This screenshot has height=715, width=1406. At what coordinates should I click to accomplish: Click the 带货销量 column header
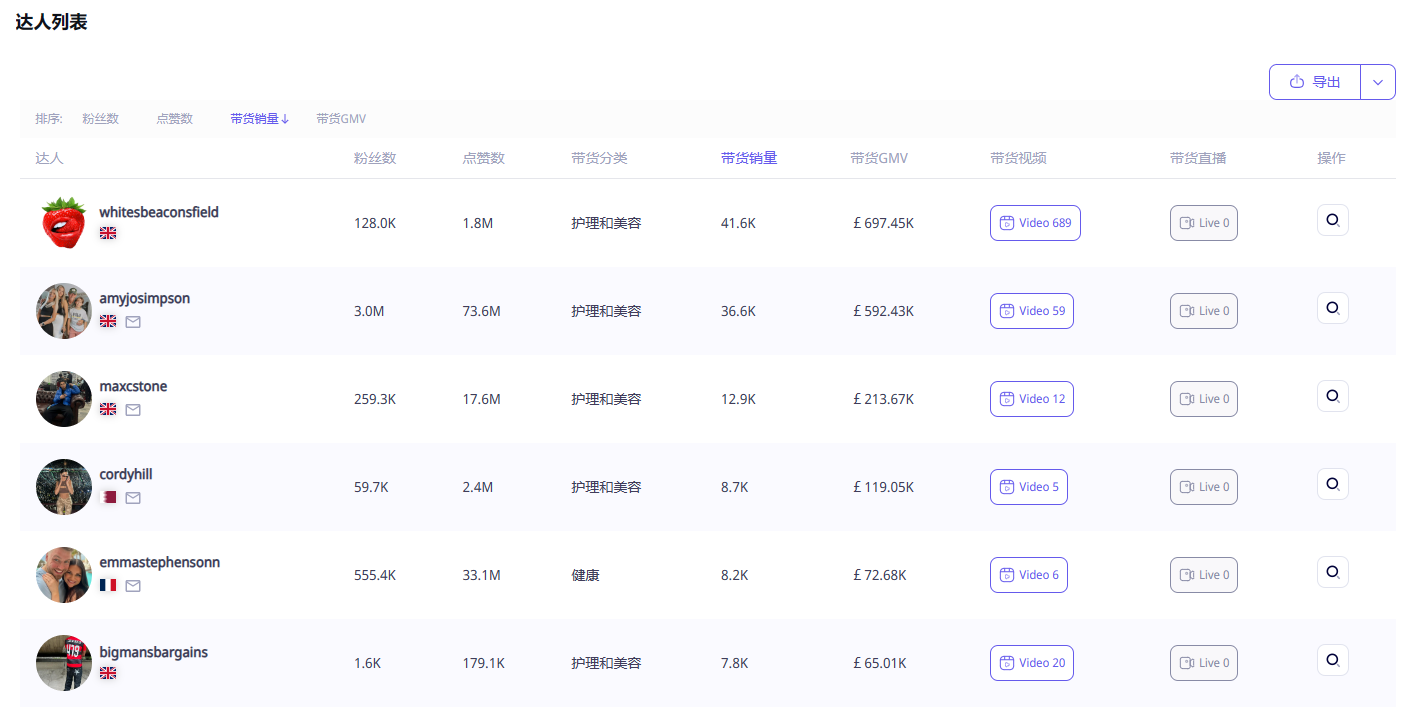tap(749, 158)
